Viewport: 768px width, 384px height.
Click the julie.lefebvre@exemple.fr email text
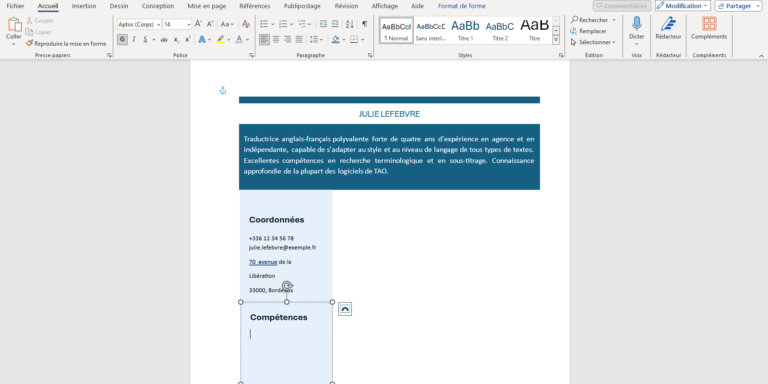(282, 248)
